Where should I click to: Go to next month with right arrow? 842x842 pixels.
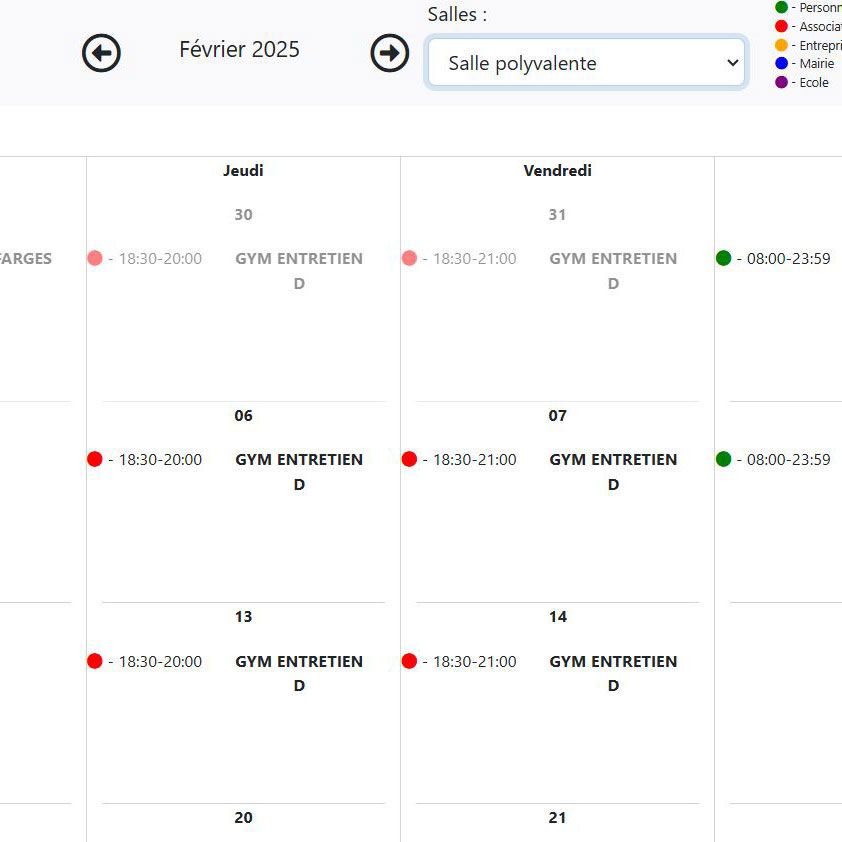(390, 53)
